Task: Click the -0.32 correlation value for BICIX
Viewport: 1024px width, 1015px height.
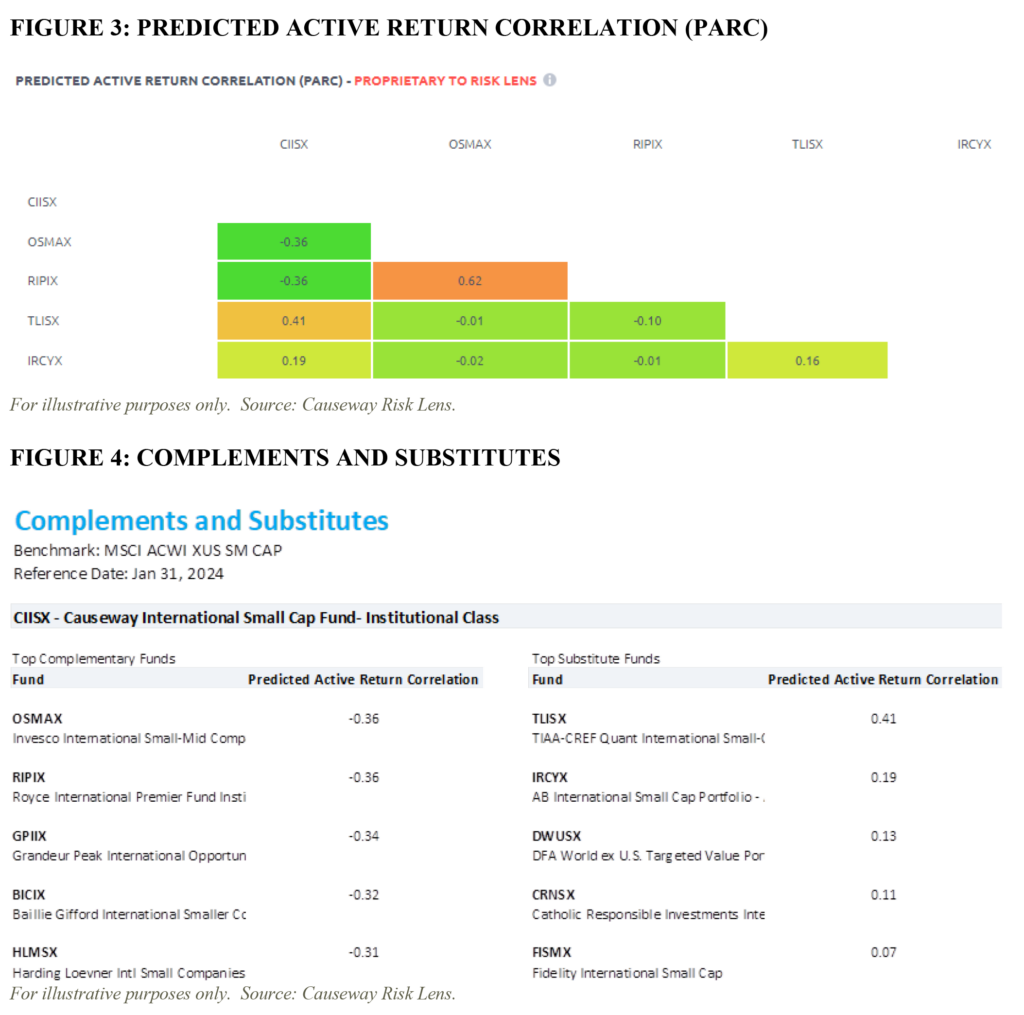Action: pyautogui.click(x=364, y=895)
